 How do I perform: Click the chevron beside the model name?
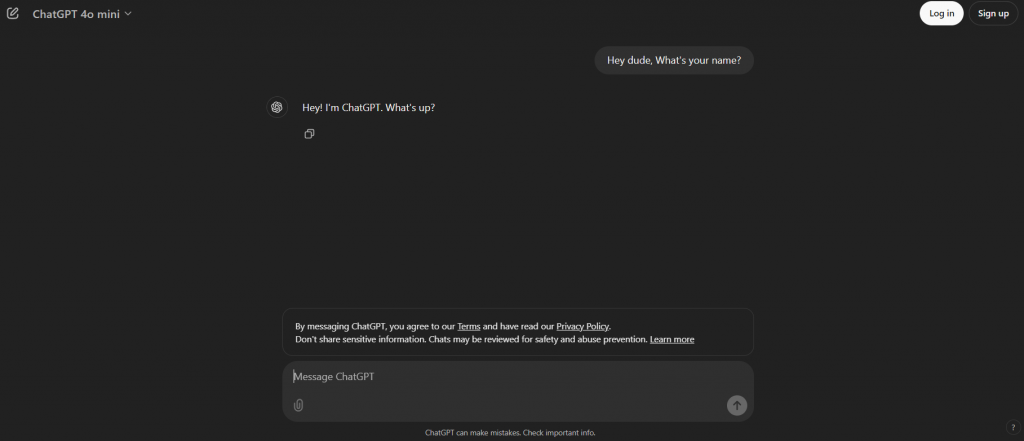(128, 14)
